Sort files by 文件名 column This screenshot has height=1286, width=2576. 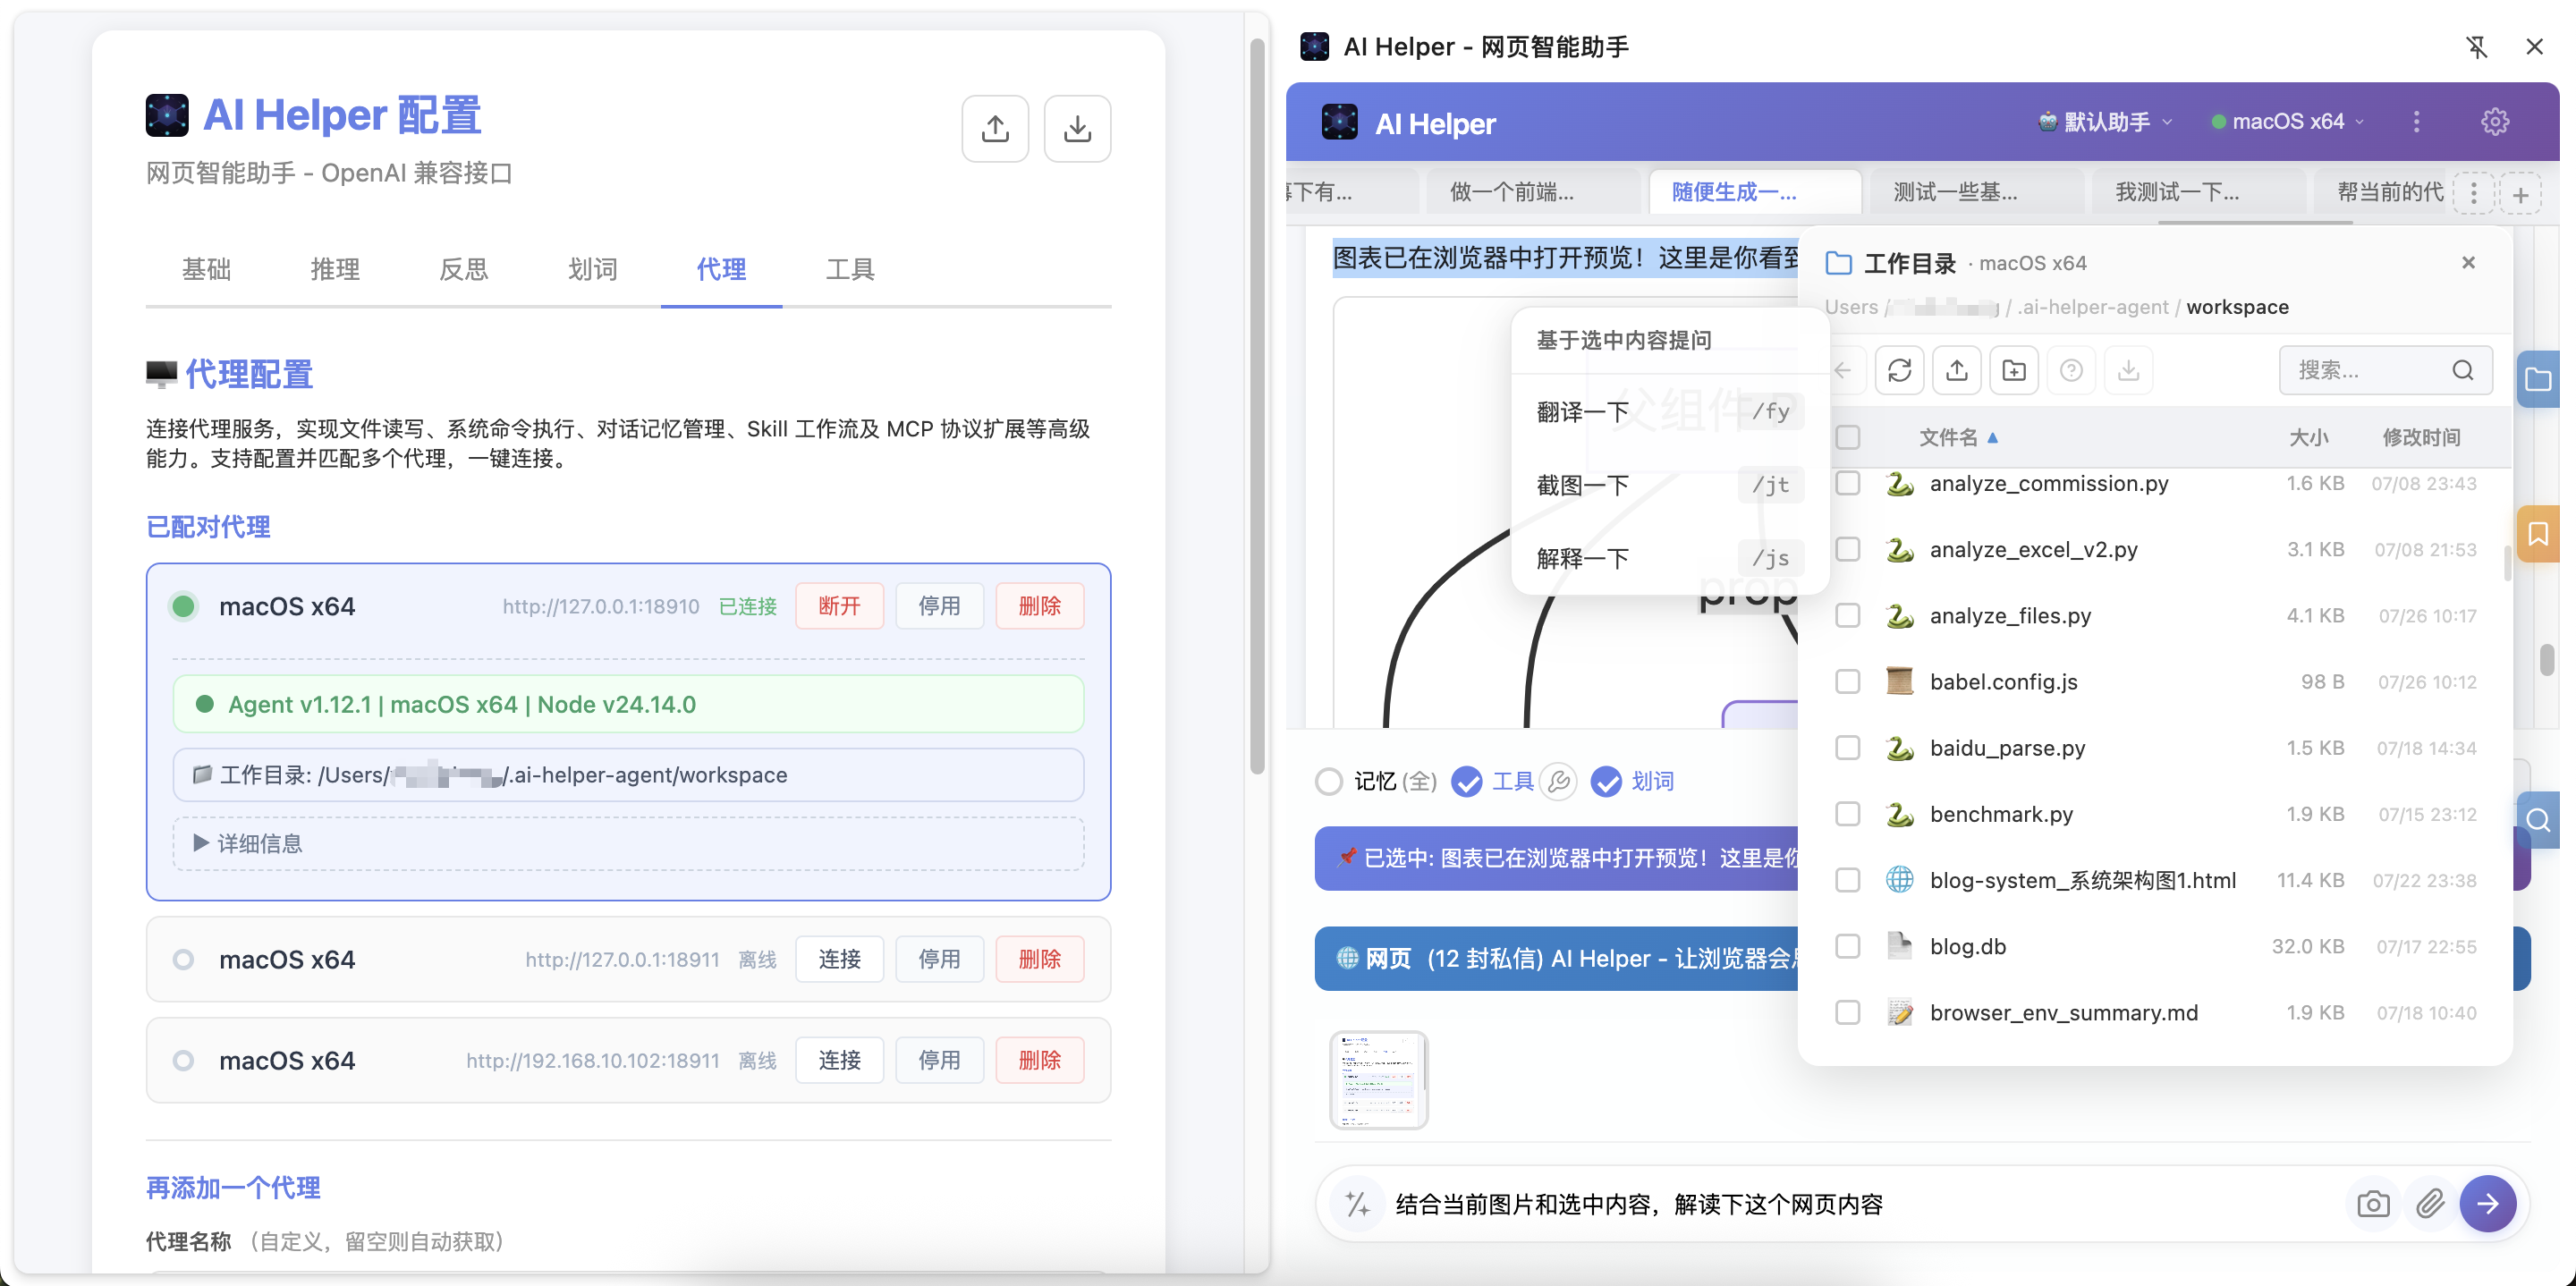tap(1958, 437)
